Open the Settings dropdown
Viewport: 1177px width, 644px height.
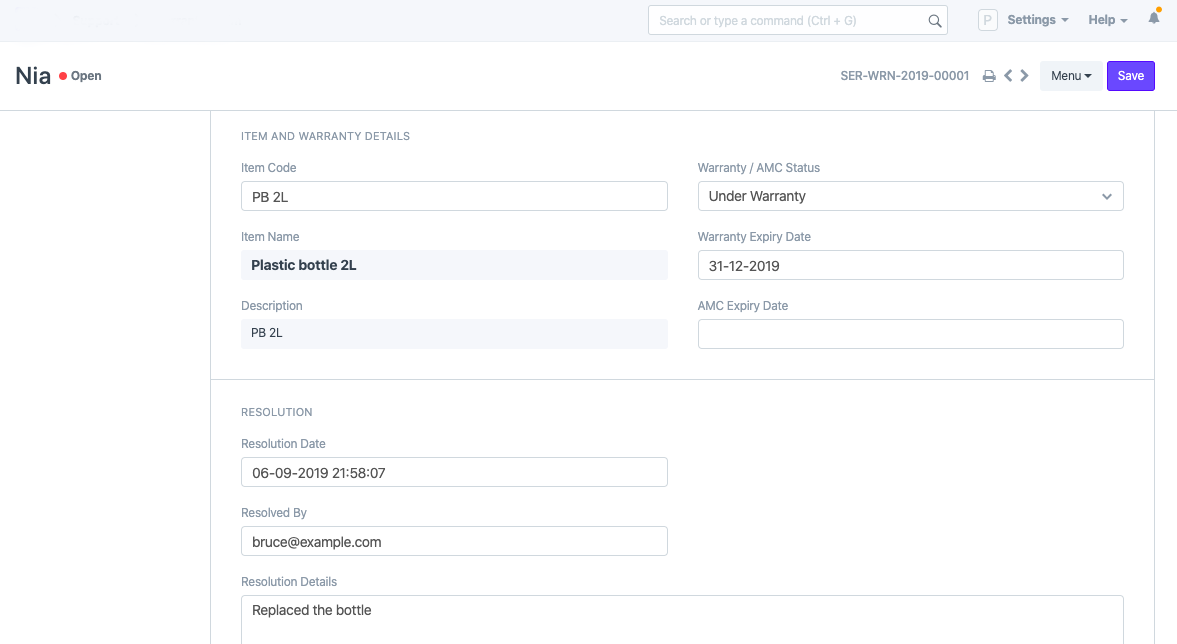click(1037, 20)
